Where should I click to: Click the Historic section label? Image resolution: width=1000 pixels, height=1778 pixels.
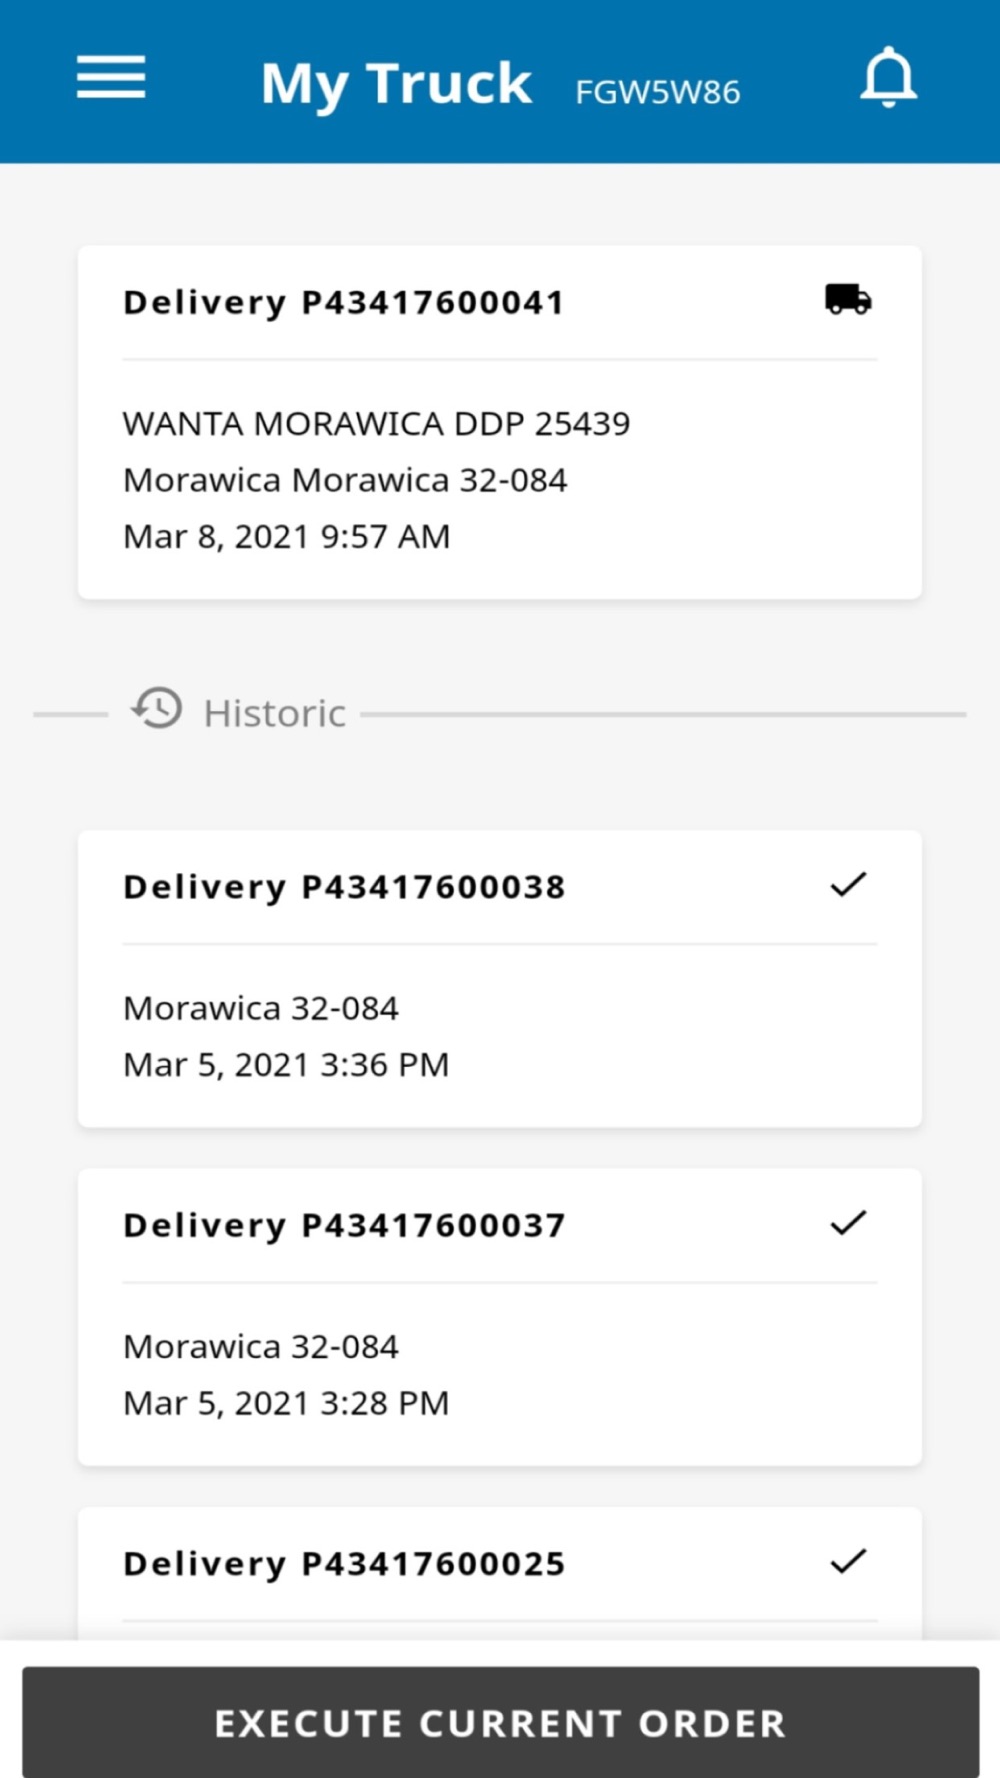pos(274,714)
